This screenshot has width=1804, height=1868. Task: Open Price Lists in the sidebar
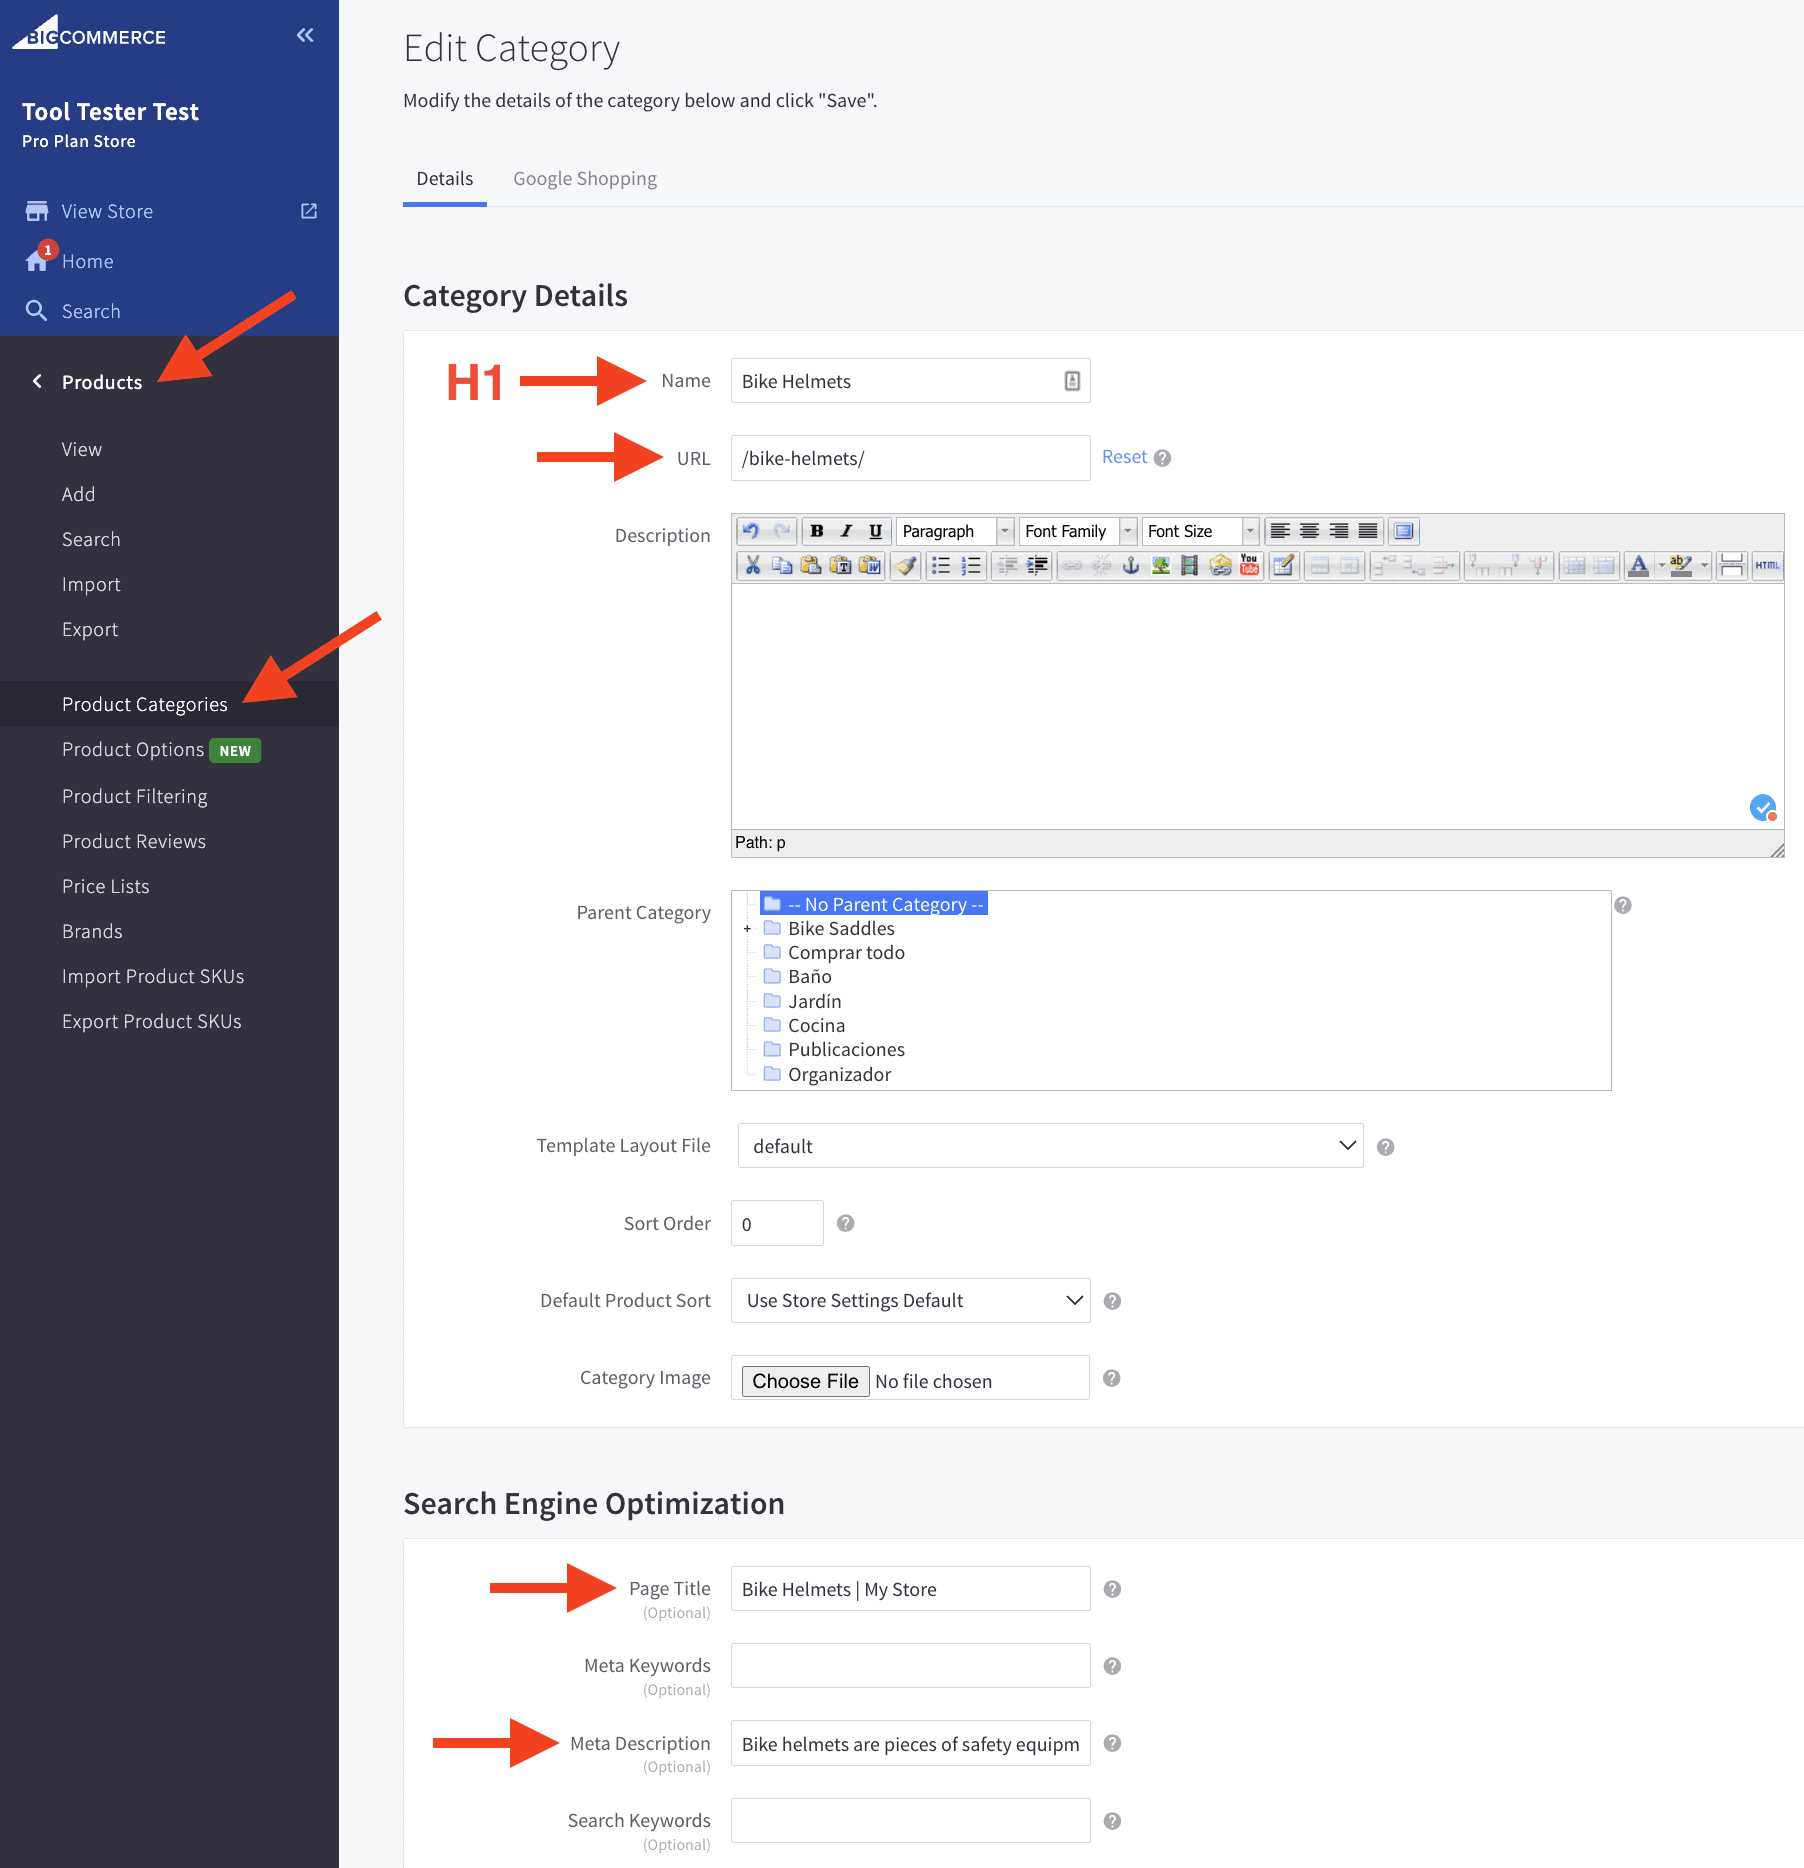click(105, 886)
